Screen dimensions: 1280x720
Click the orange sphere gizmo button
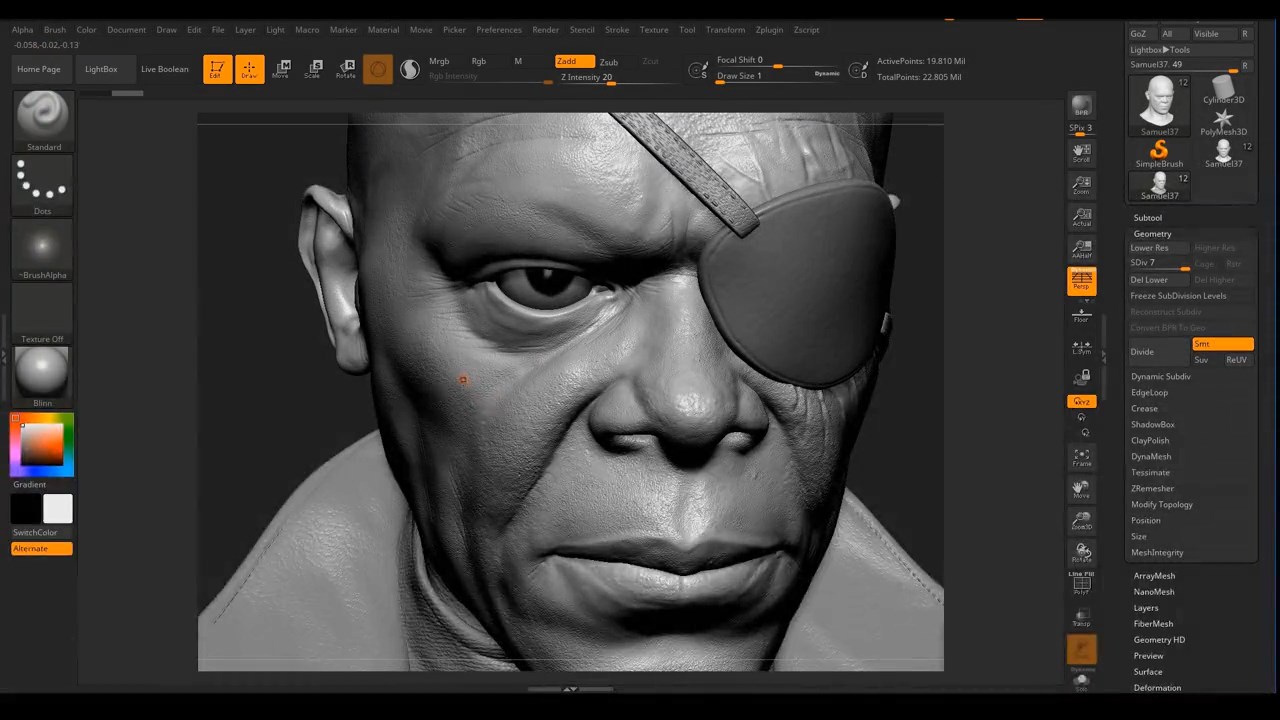click(378, 69)
